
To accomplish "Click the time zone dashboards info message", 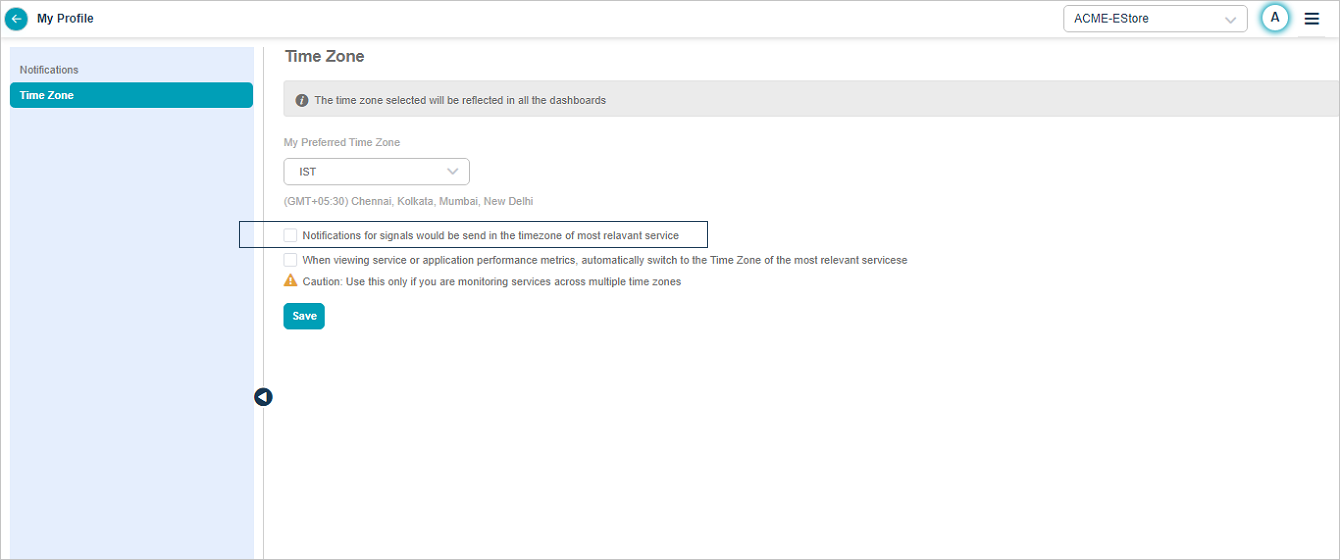I will (x=460, y=100).
